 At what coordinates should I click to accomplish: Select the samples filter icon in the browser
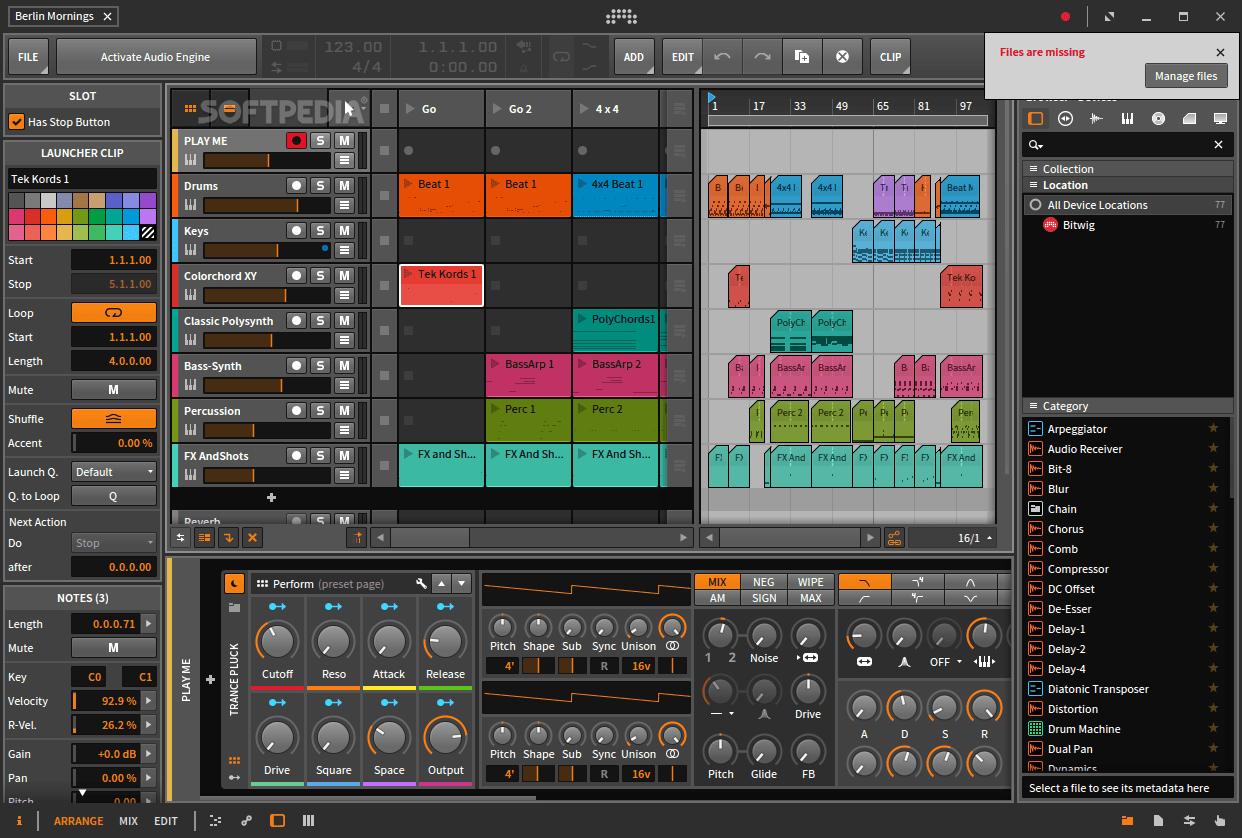1096,118
